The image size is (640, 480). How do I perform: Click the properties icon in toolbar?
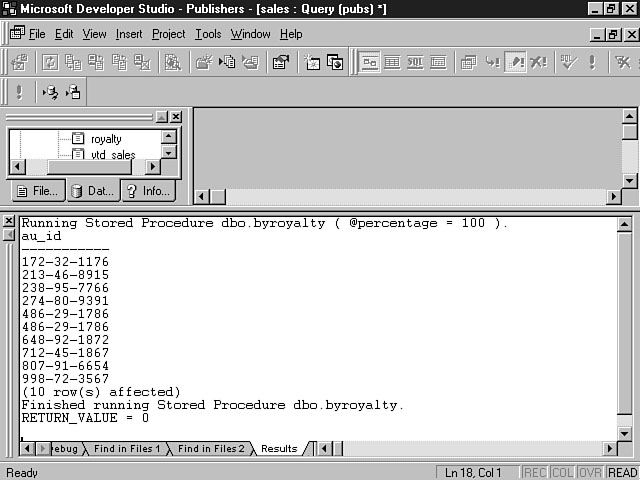pos(280,63)
